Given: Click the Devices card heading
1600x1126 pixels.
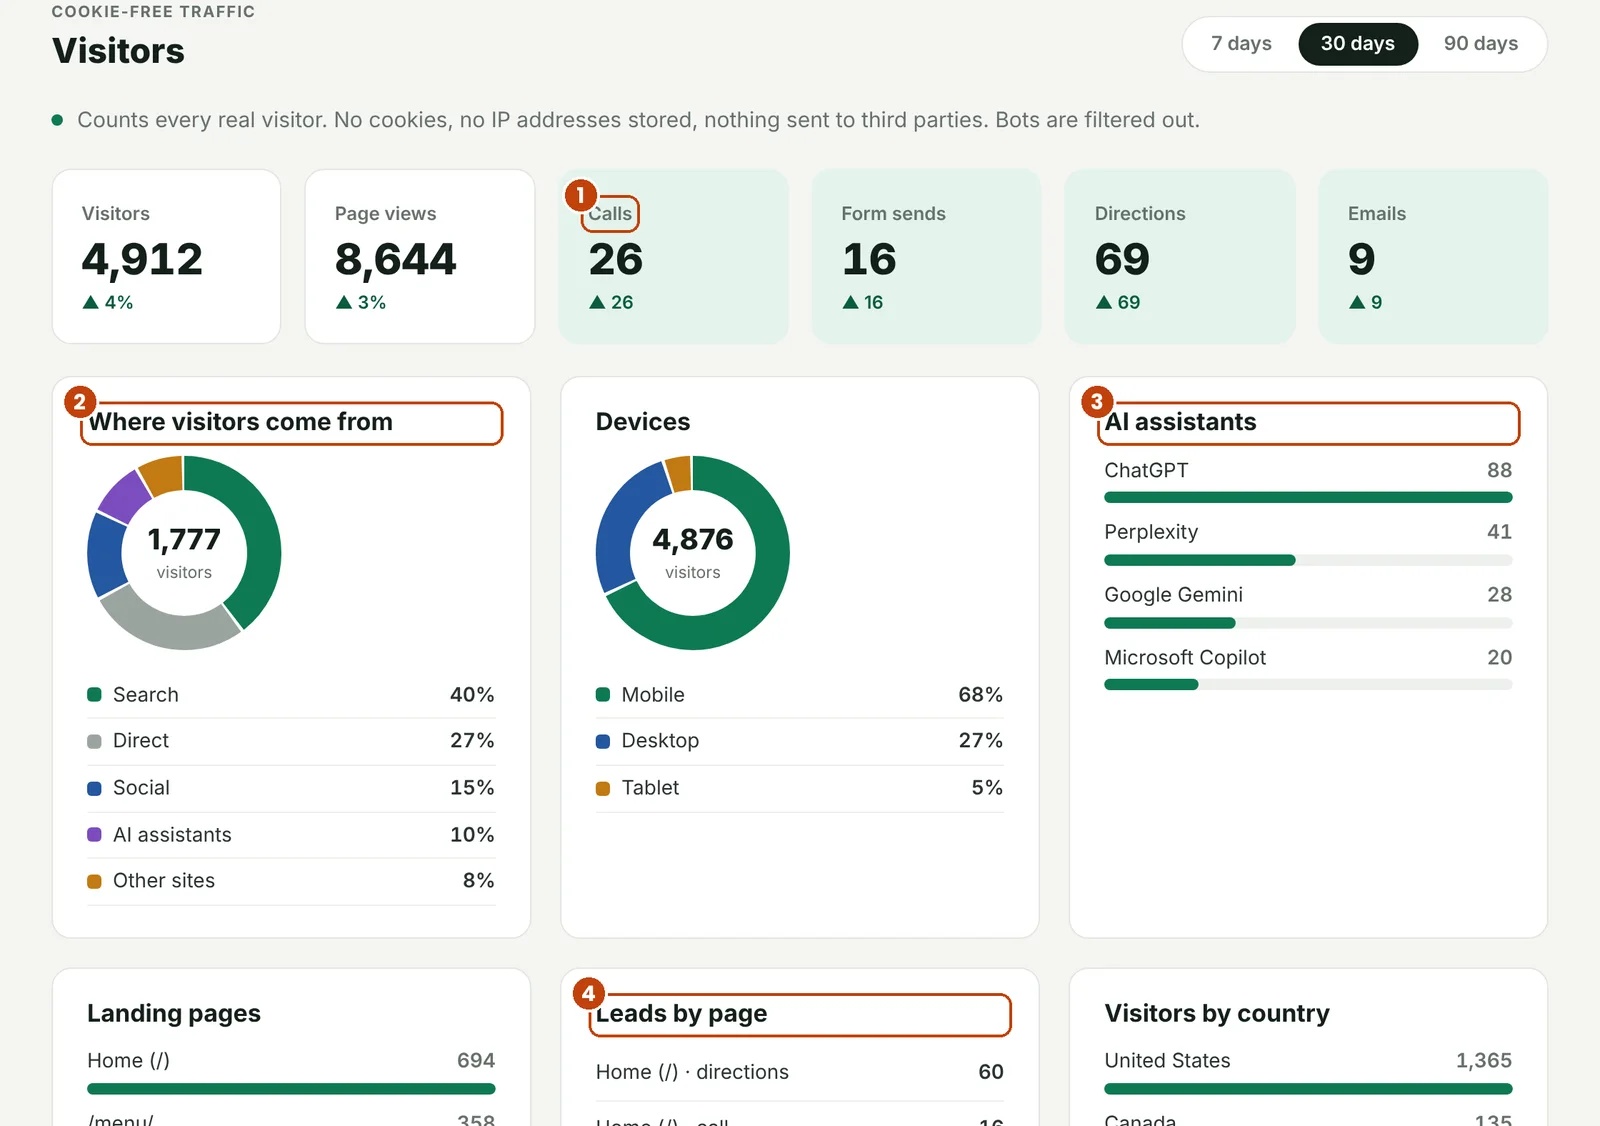Looking at the screenshot, I should tap(643, 422).
